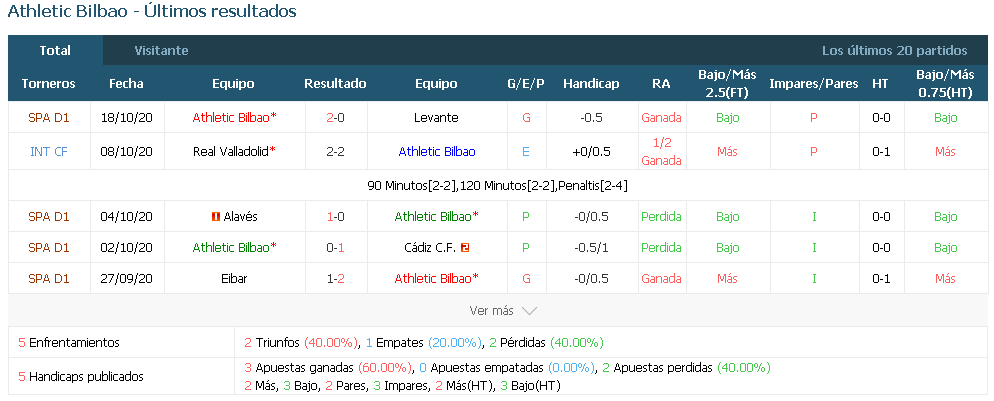Viewport: 994px width, 401px height.
Task: Click the 2-2 result for Real Valladolid
Action: [x=335, y=152]
